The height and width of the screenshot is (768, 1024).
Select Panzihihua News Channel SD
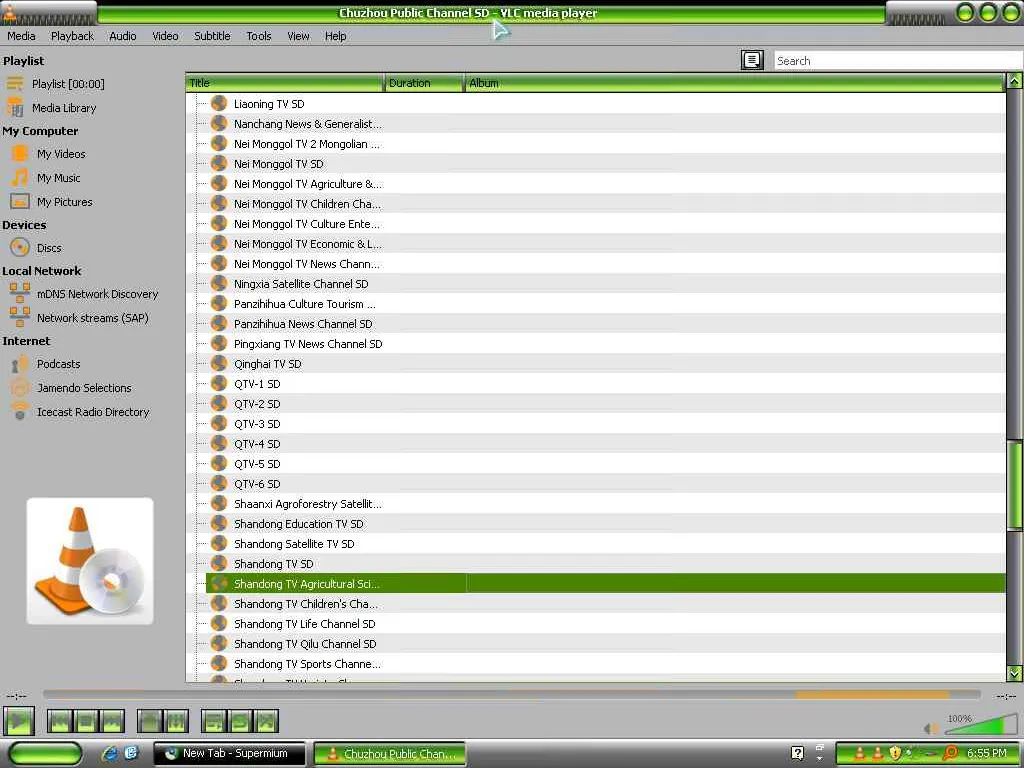pos(596,324)
